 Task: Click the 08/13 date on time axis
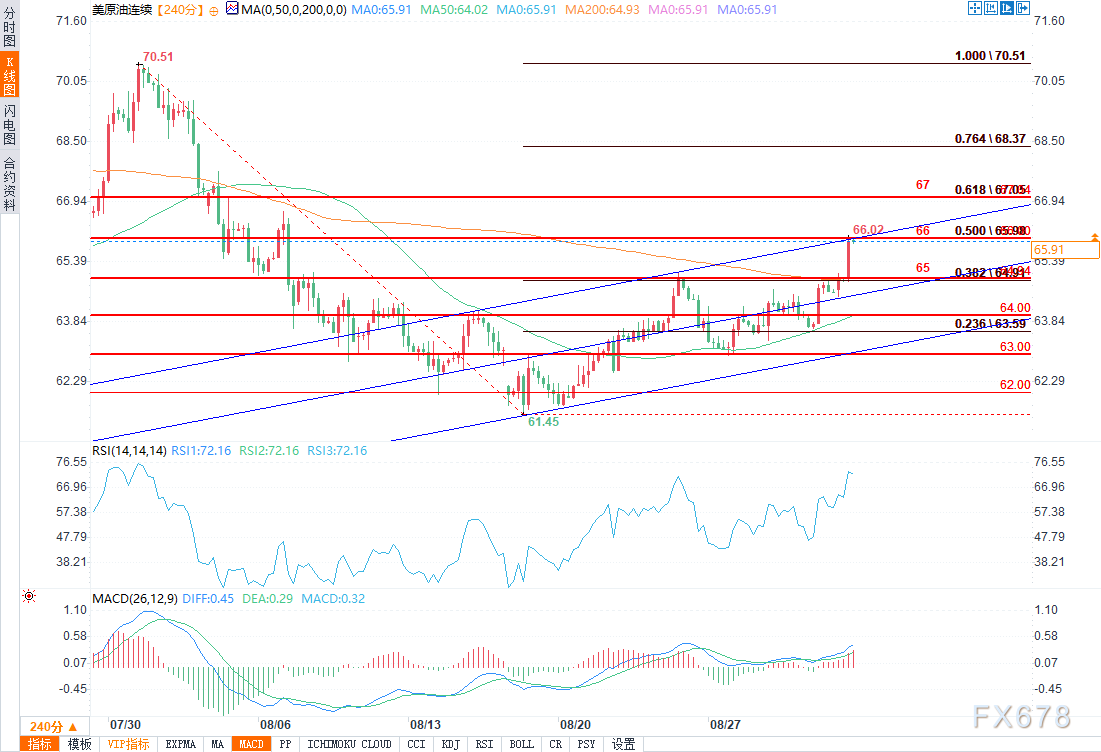(426, 725)
